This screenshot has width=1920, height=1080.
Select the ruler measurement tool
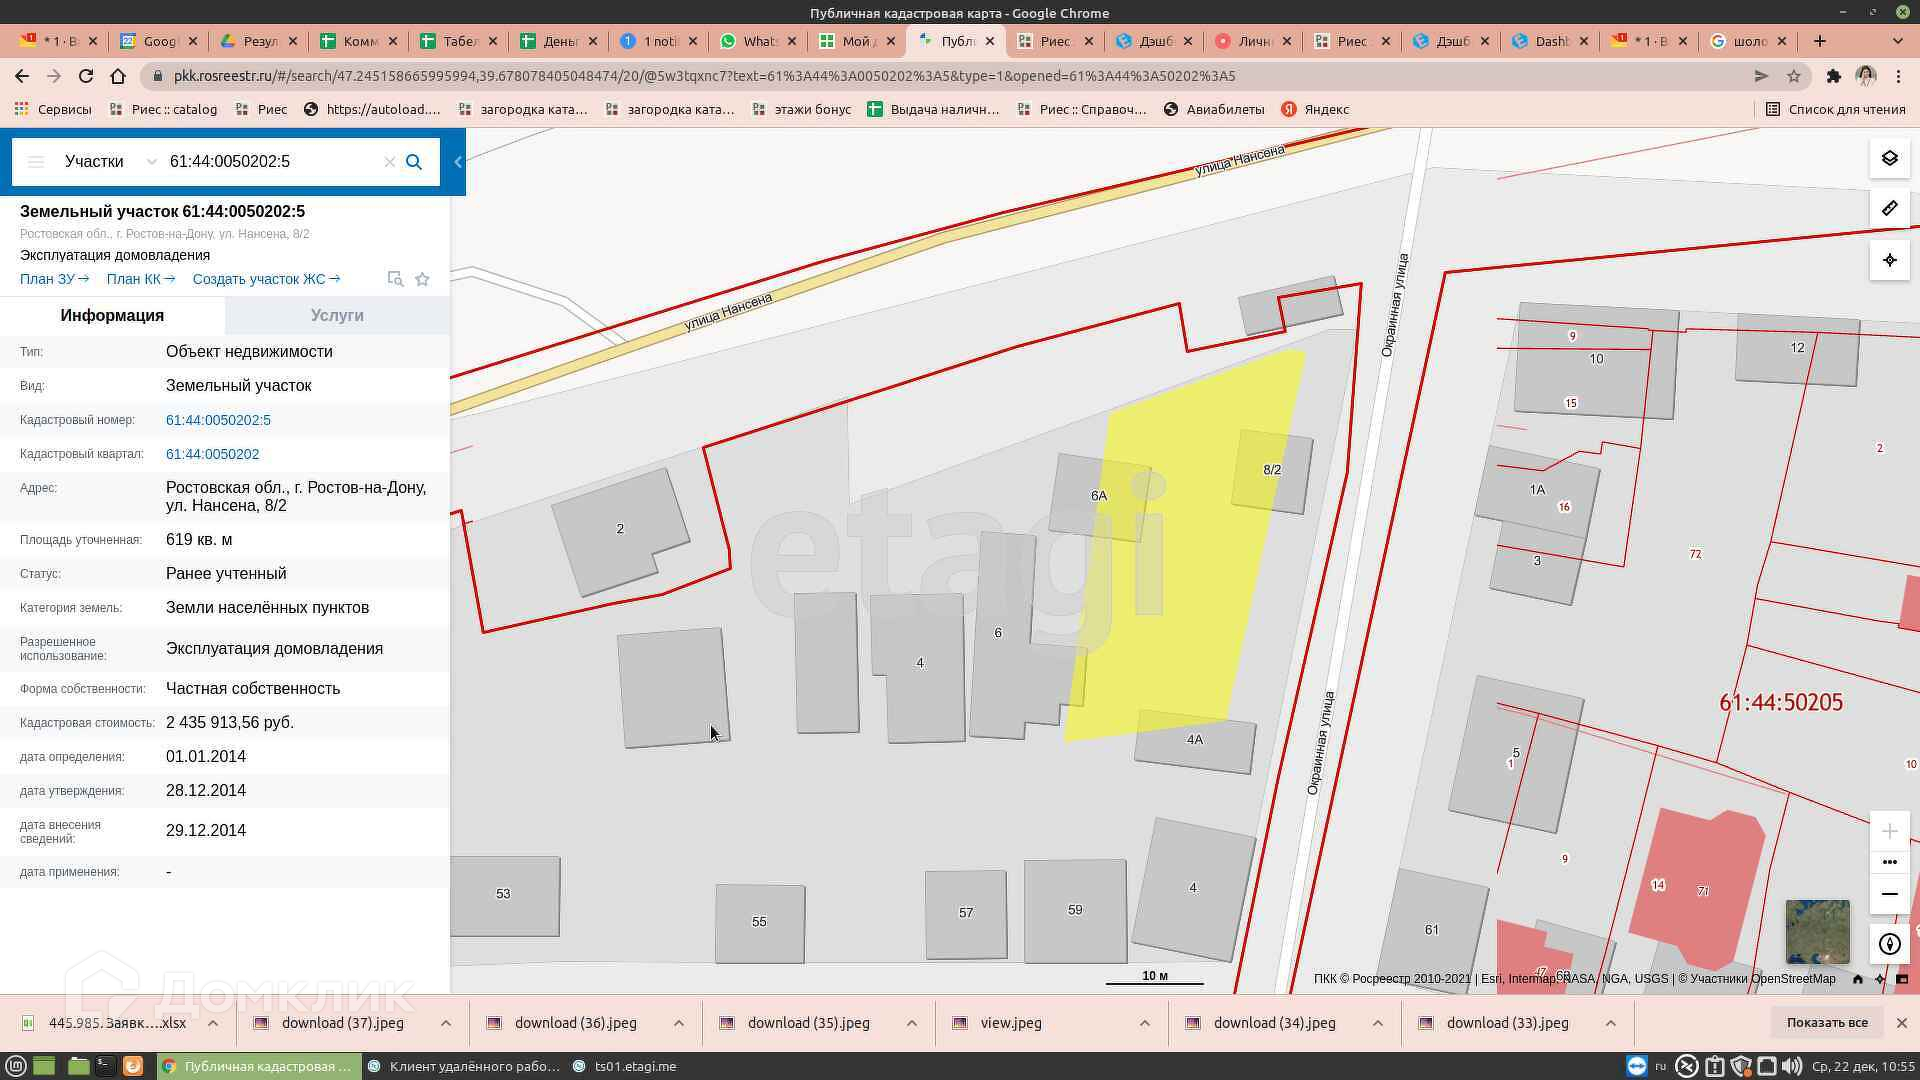point(1889,209)
